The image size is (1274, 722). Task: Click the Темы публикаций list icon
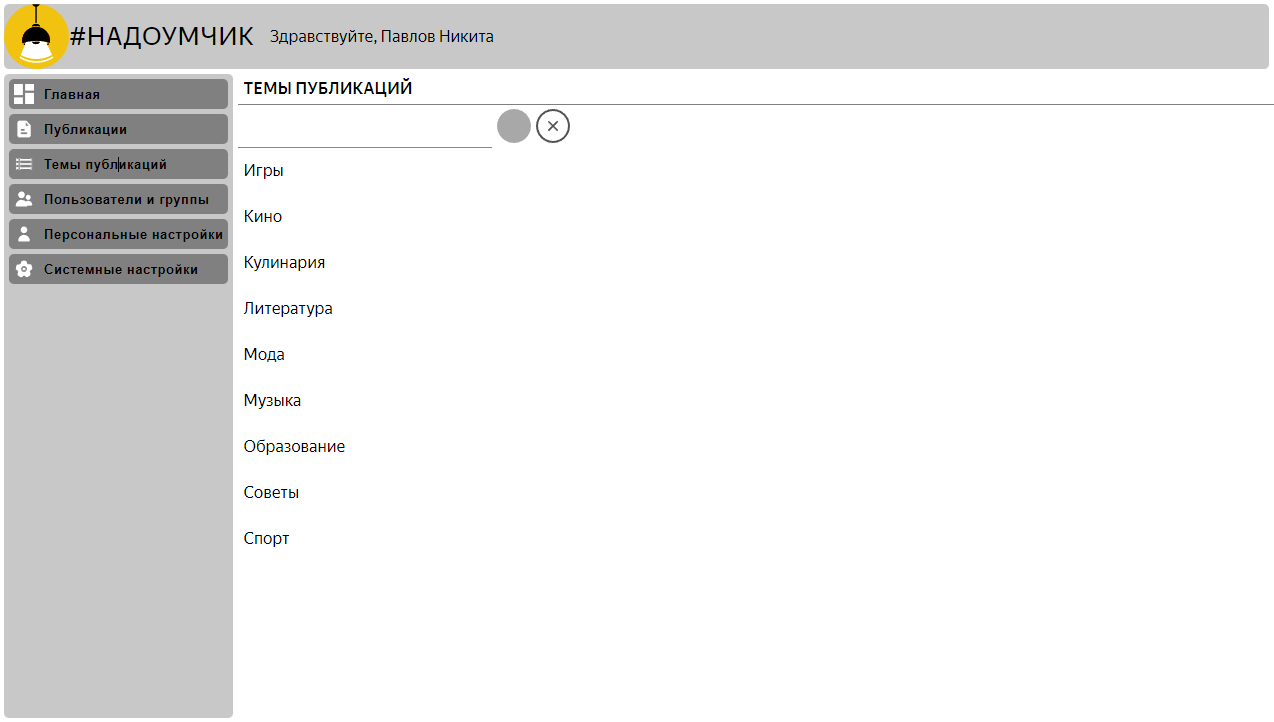[24, 164]
